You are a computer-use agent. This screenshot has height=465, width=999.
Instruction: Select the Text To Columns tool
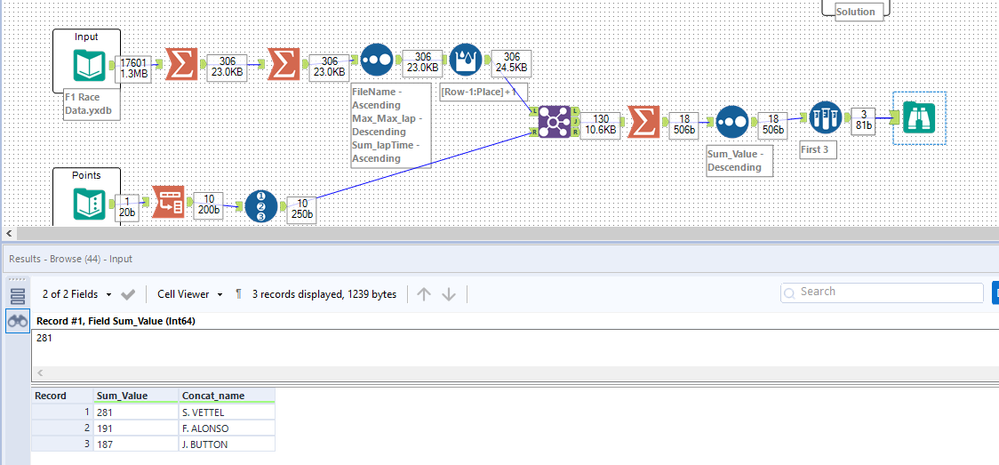coord(168,203)
